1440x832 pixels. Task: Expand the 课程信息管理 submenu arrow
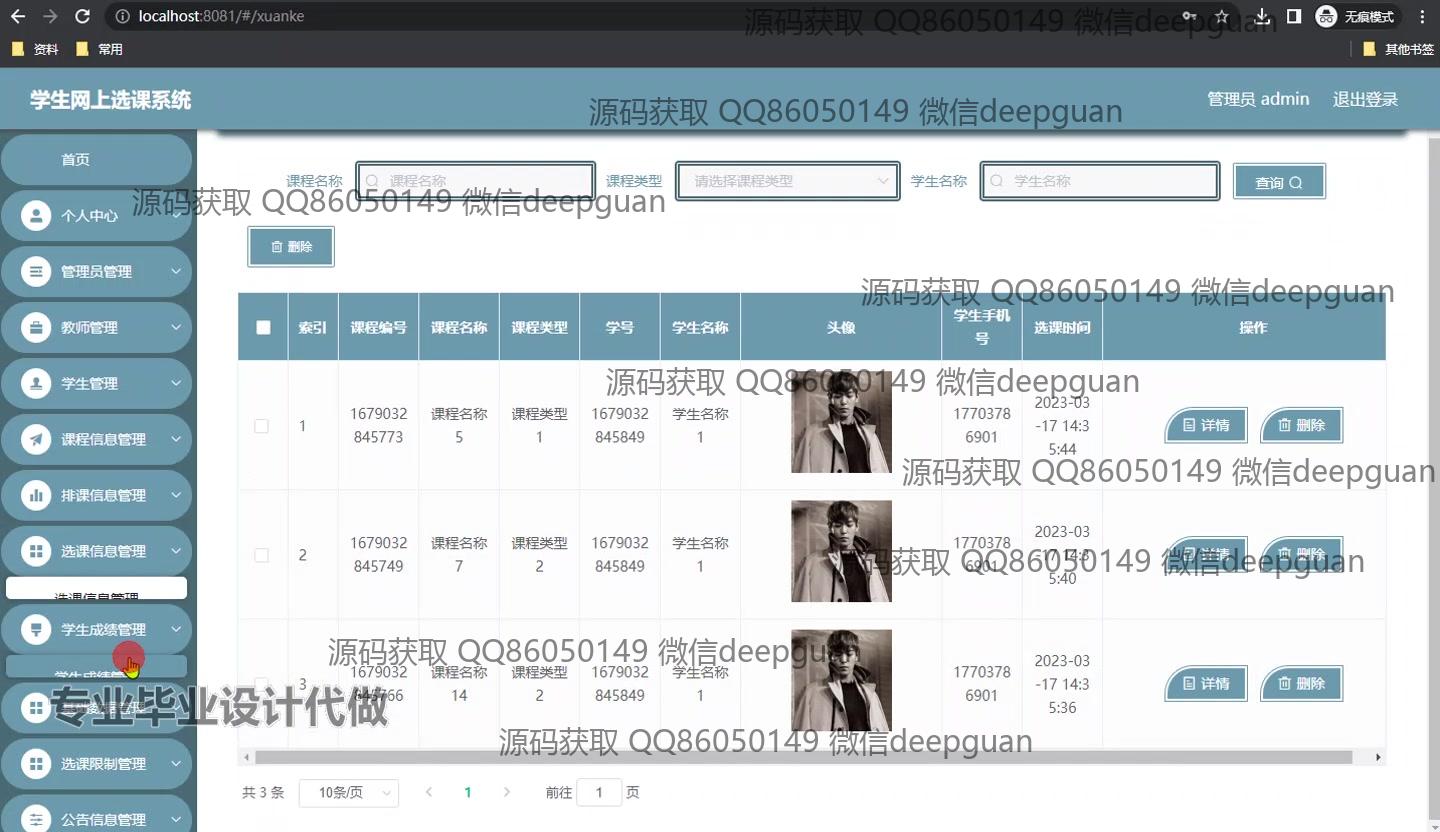(x=176, y=440)
